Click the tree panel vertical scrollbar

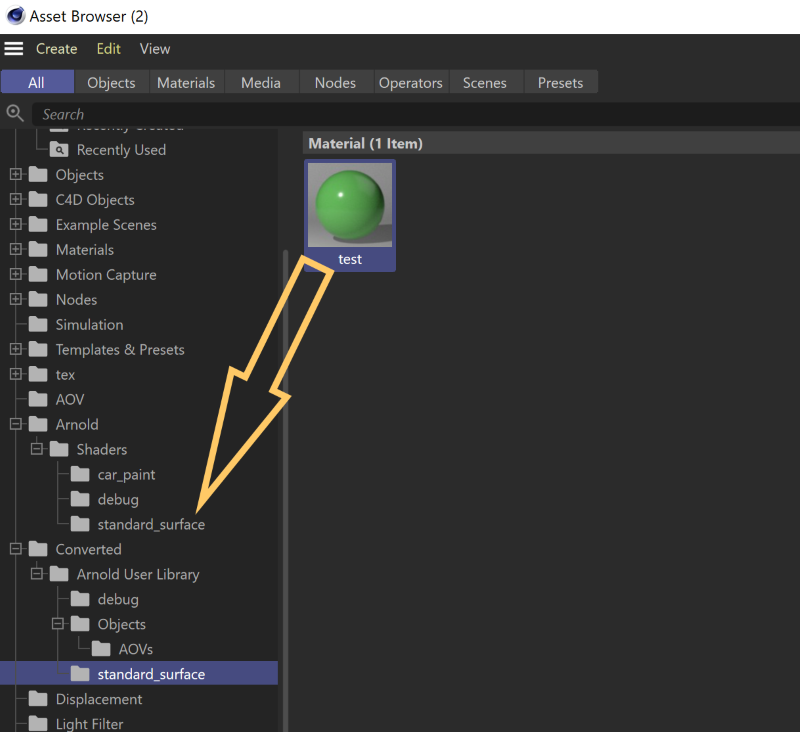point(286,490)
